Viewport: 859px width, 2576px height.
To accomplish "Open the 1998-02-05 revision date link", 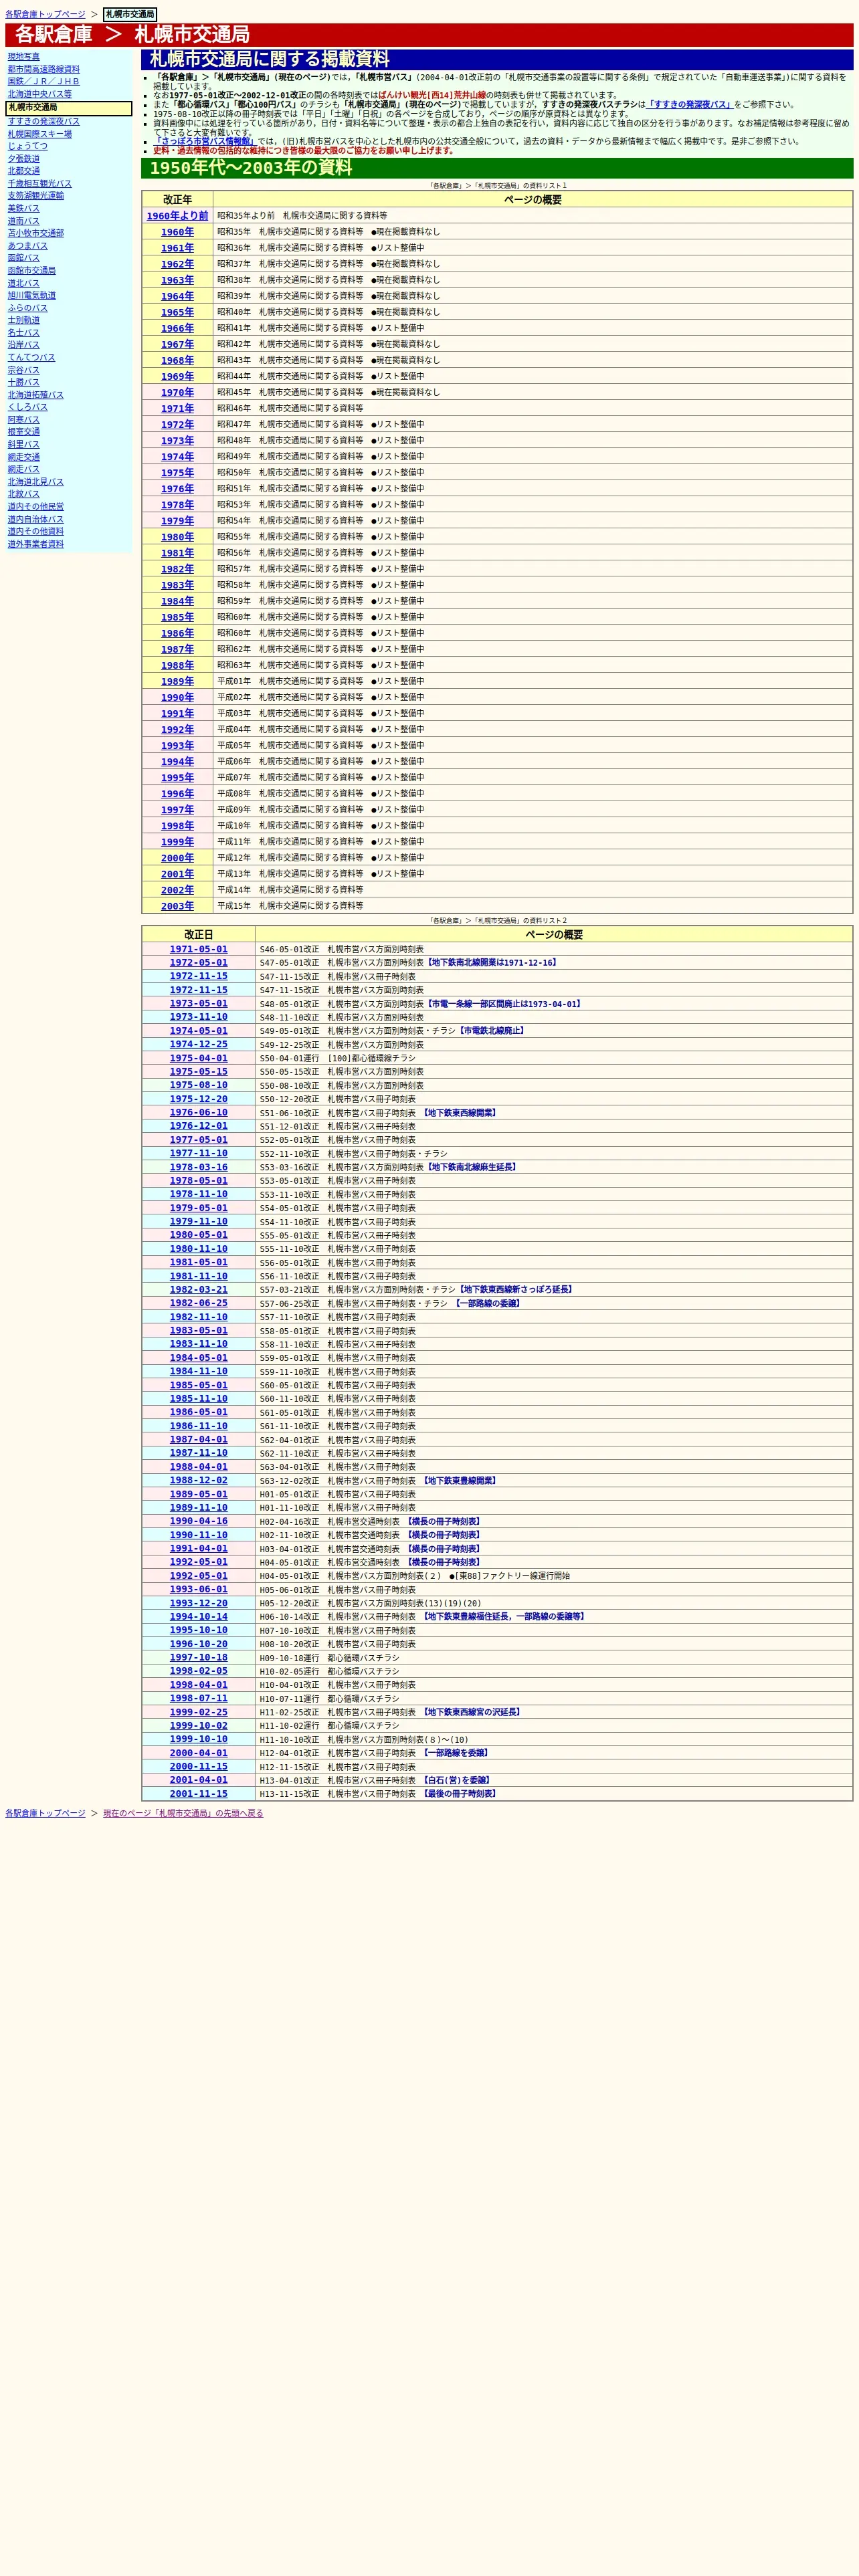I will 198,1671.
